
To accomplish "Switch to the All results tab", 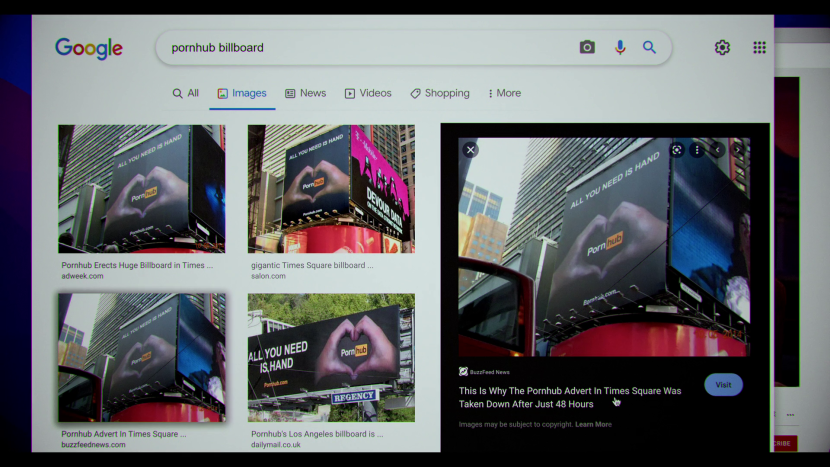I will tap(185, 93).
